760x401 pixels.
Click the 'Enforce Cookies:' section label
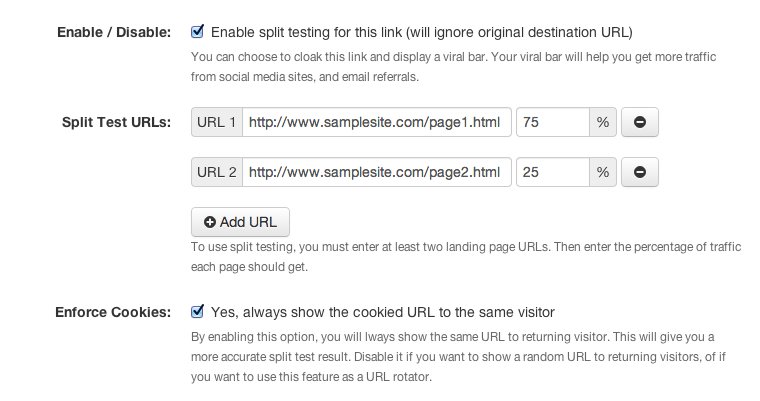[x=116, y=311]
